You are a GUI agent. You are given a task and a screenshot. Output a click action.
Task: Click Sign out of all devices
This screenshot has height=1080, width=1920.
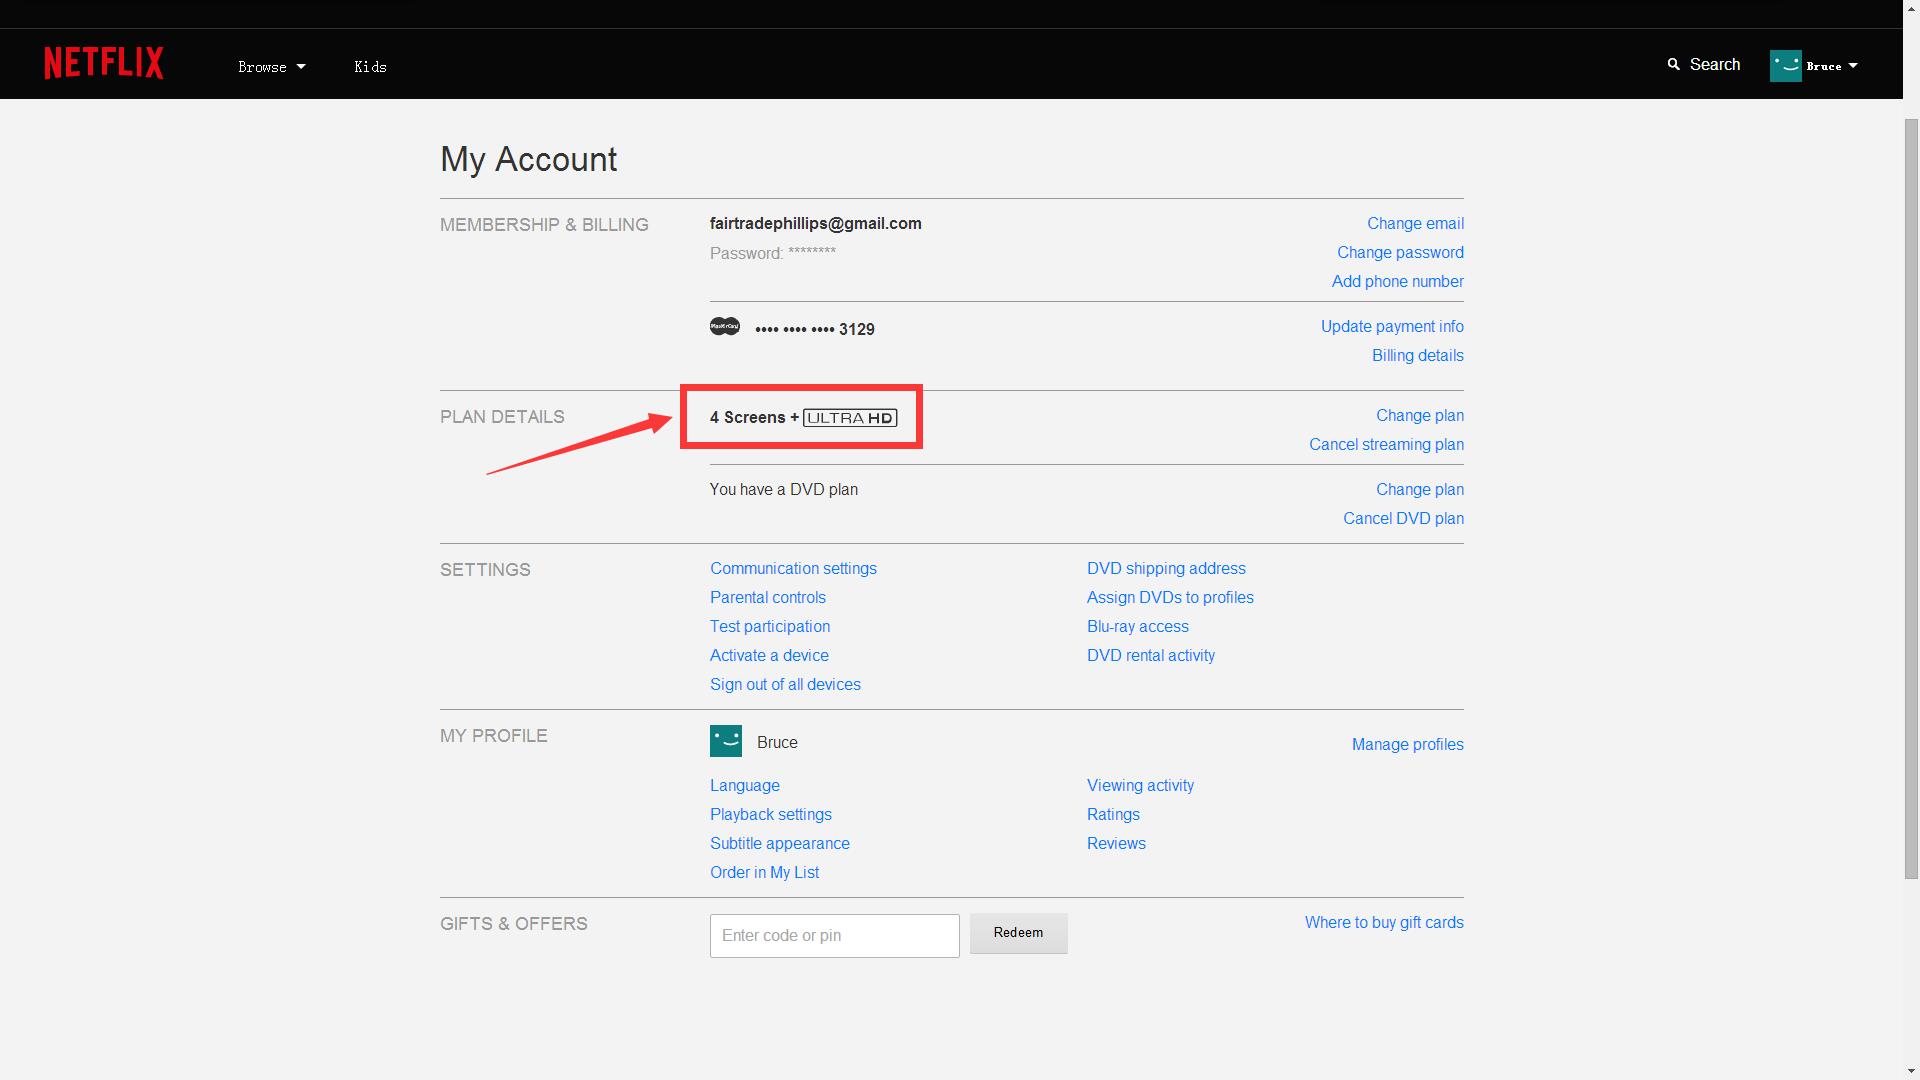[785, 684]
